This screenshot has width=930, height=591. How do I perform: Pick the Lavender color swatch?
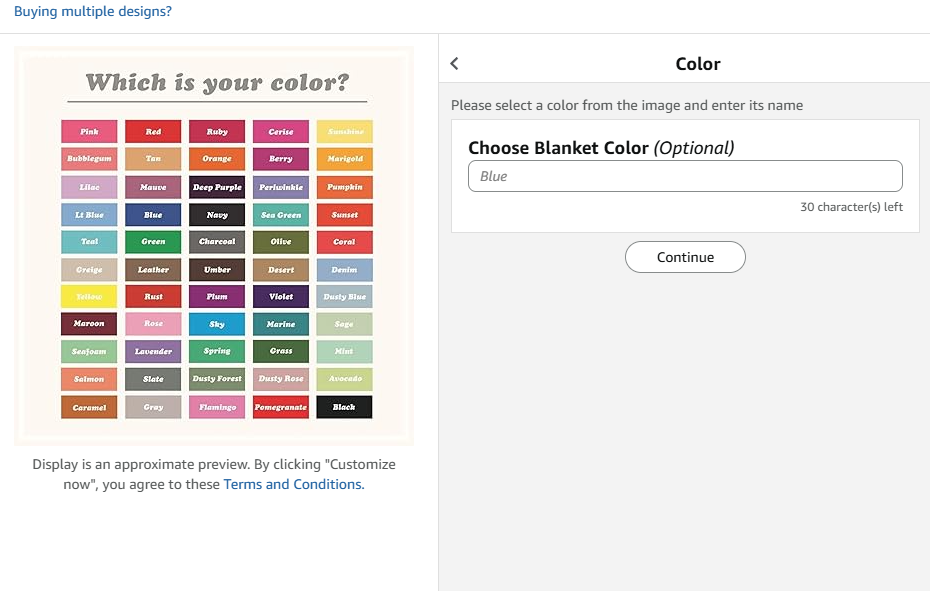153,352
